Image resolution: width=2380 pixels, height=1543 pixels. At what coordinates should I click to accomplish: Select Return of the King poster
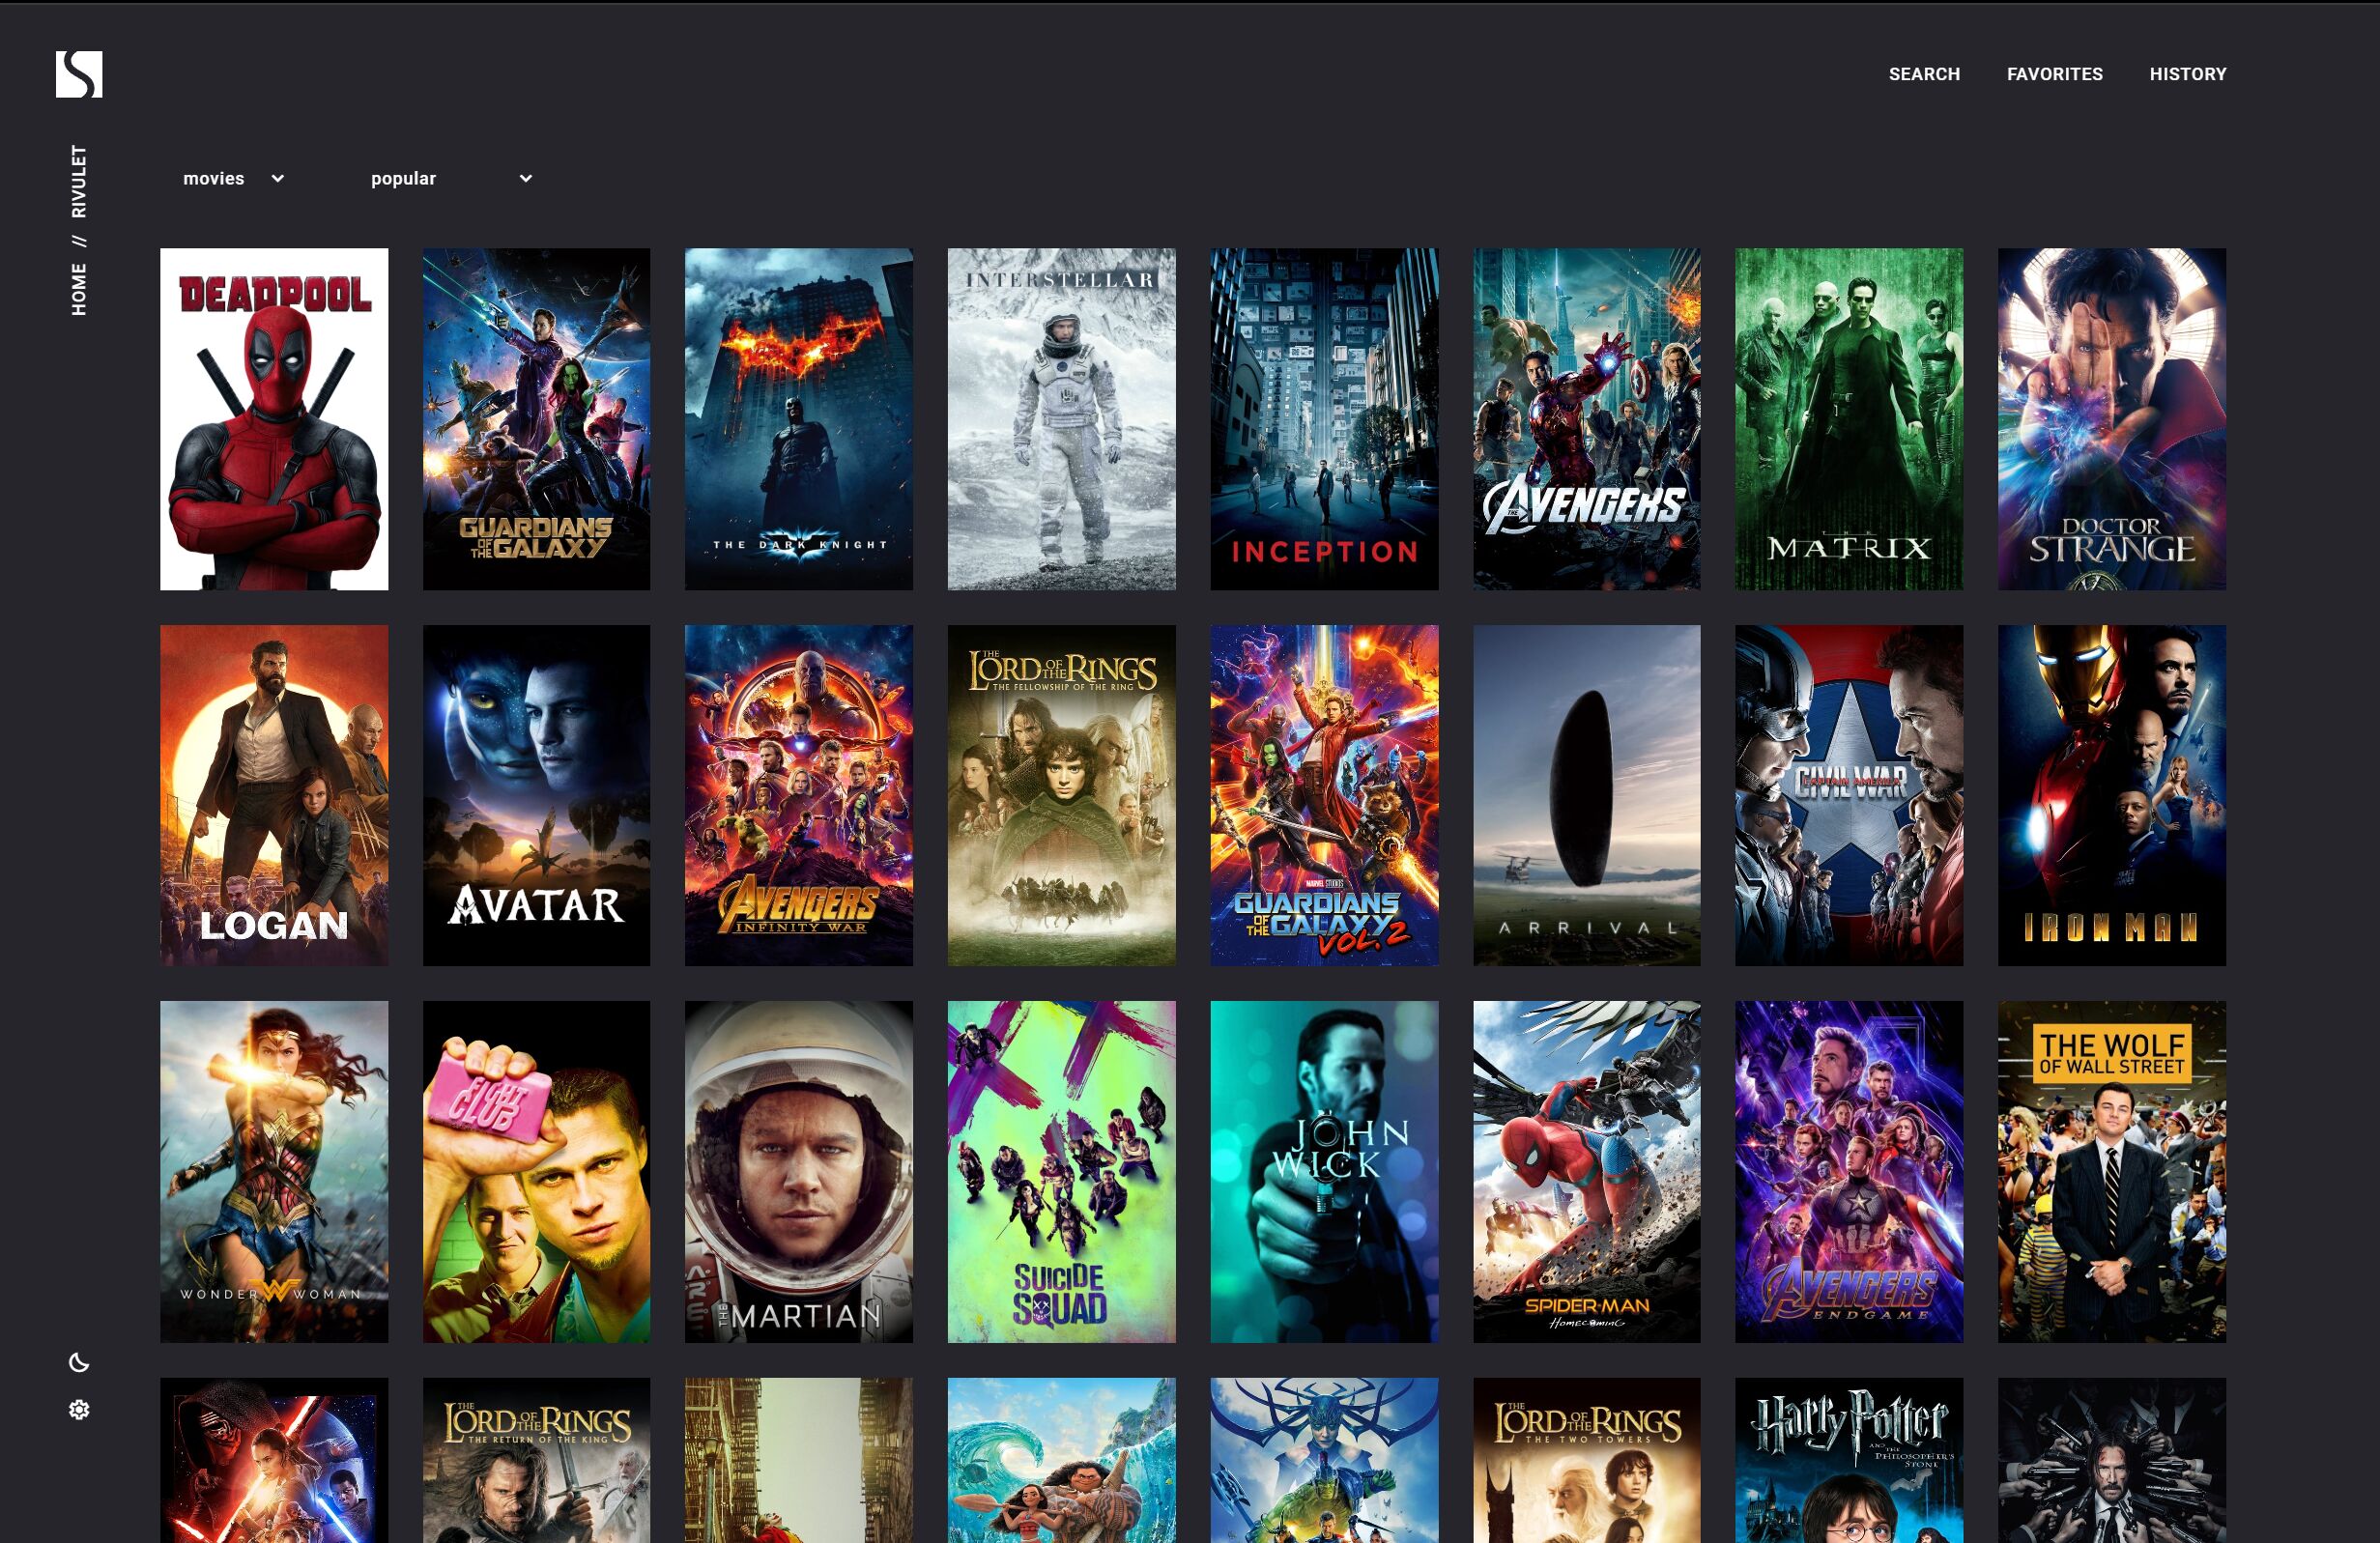pos(536,1461)
